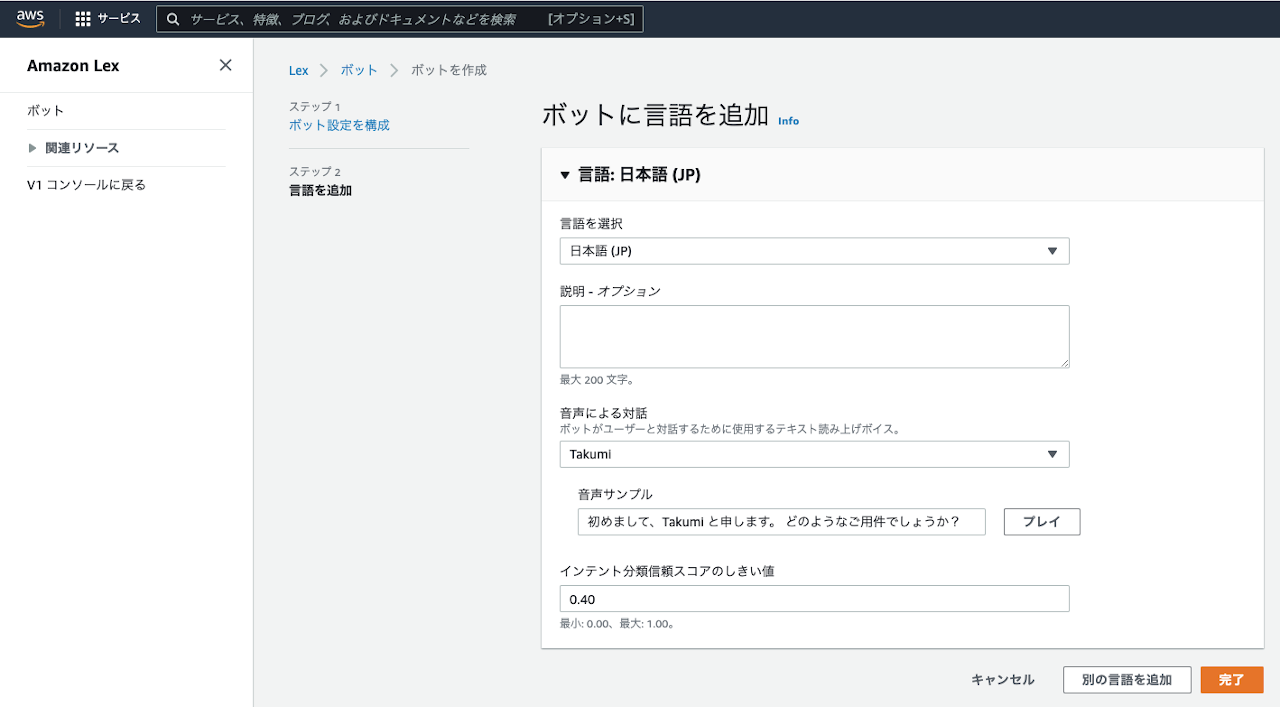The image size is (1280, 707).
Task: Open the サービス grid menu
Action: tap(108, 18)
